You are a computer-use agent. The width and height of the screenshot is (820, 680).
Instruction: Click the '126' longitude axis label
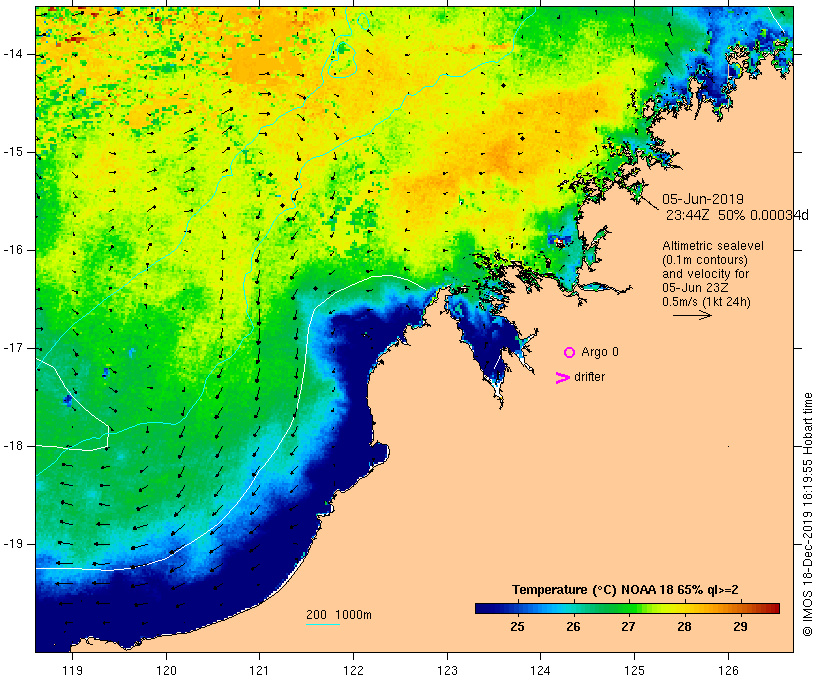point(728,670)
